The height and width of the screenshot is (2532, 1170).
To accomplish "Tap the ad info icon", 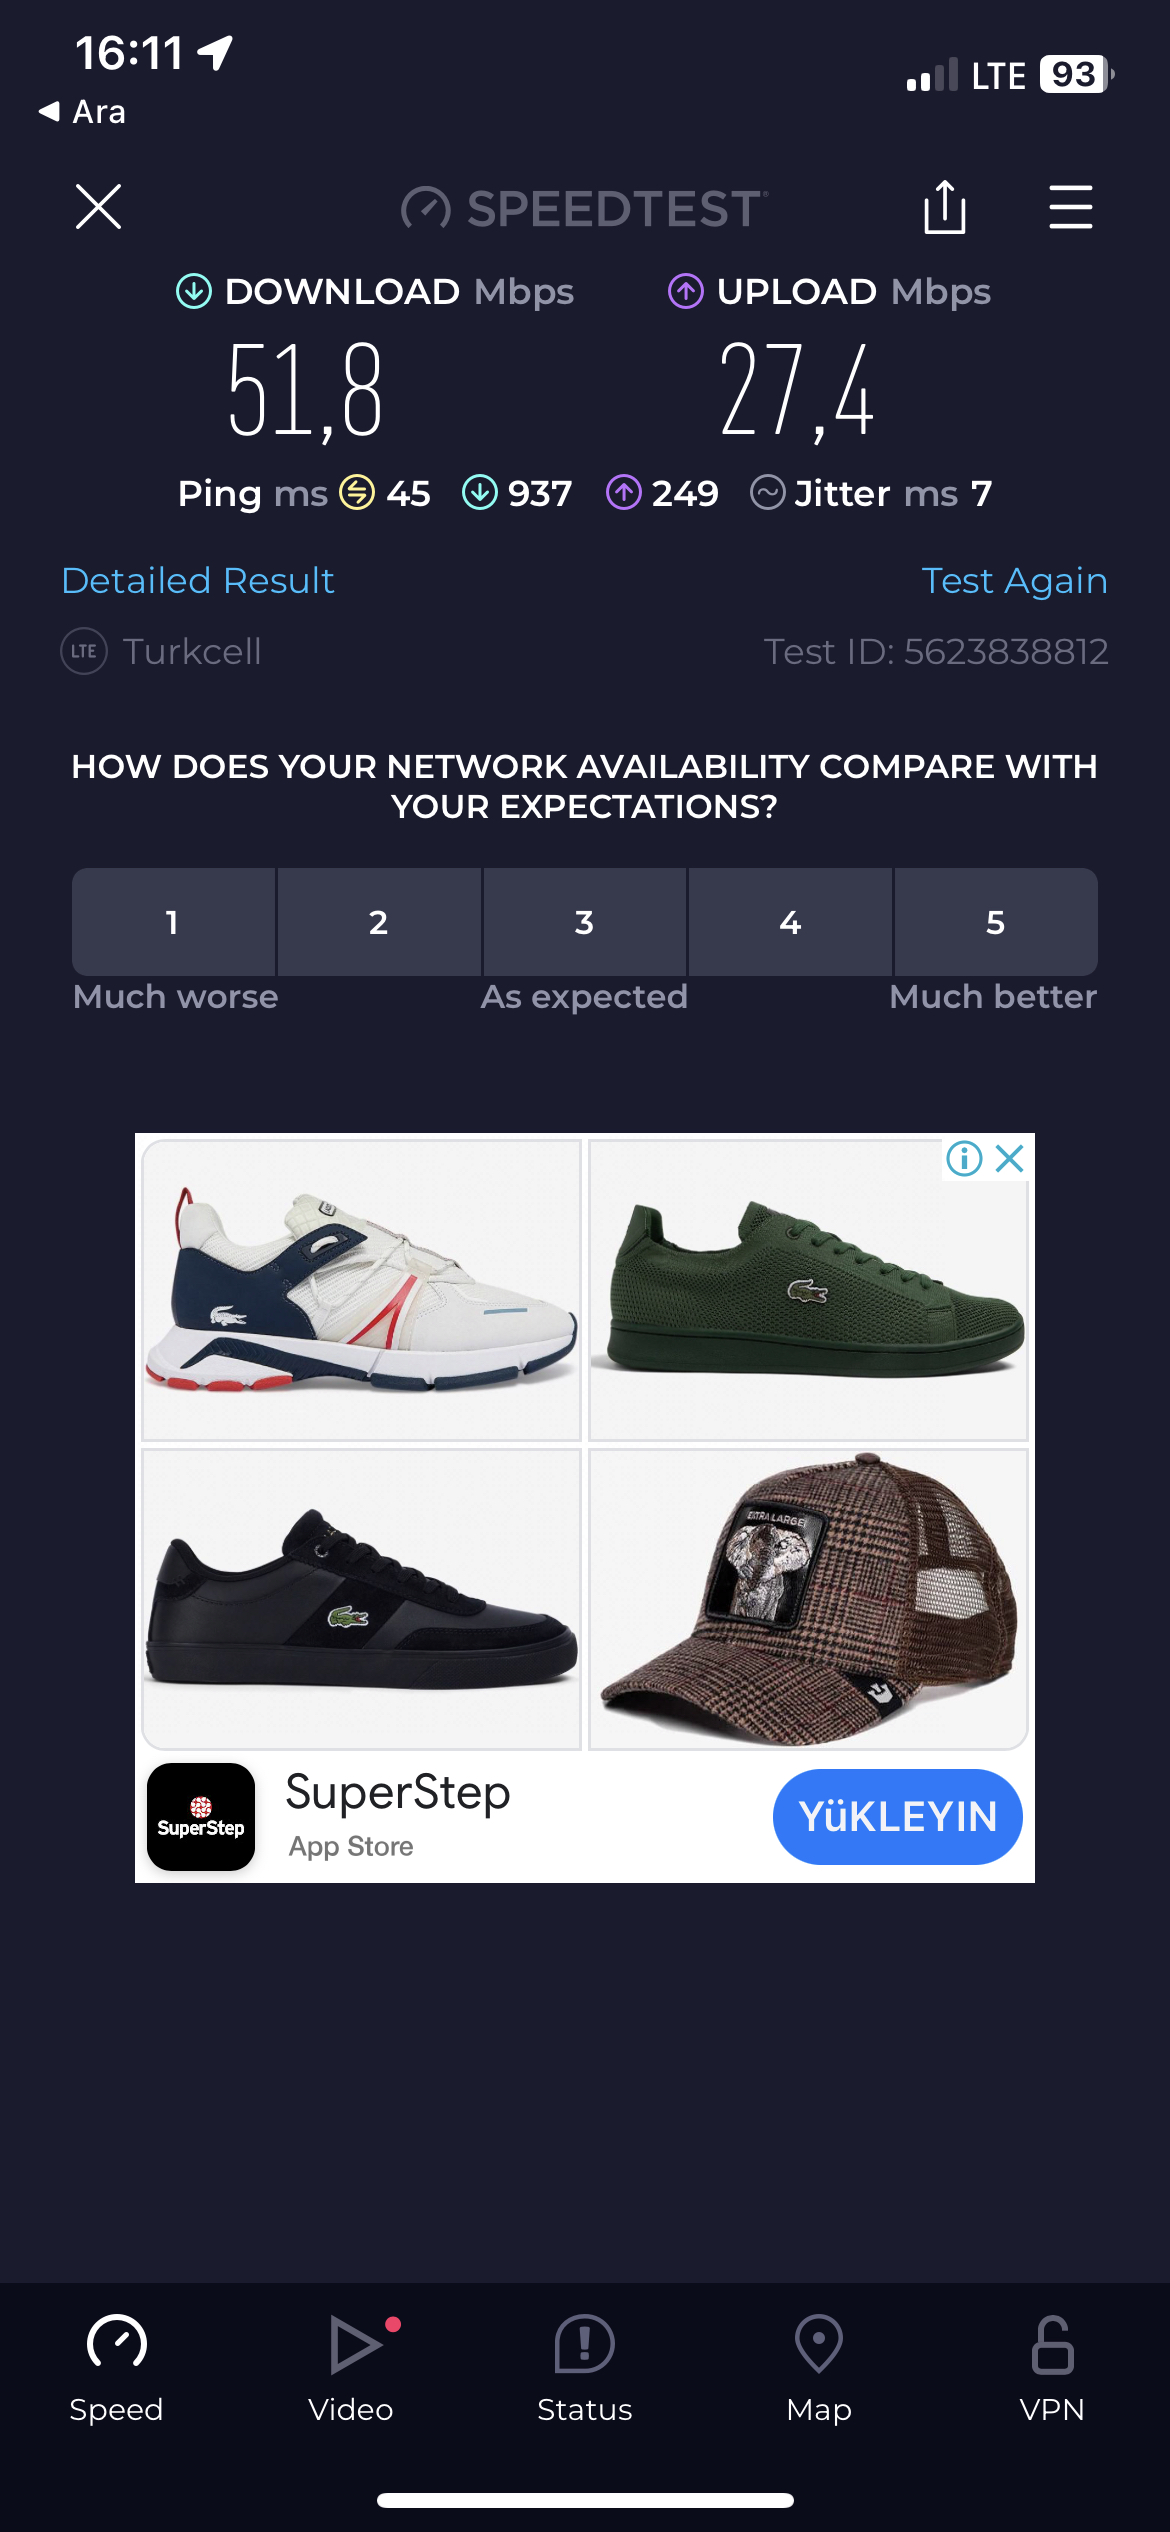I will pos(964,1159).
